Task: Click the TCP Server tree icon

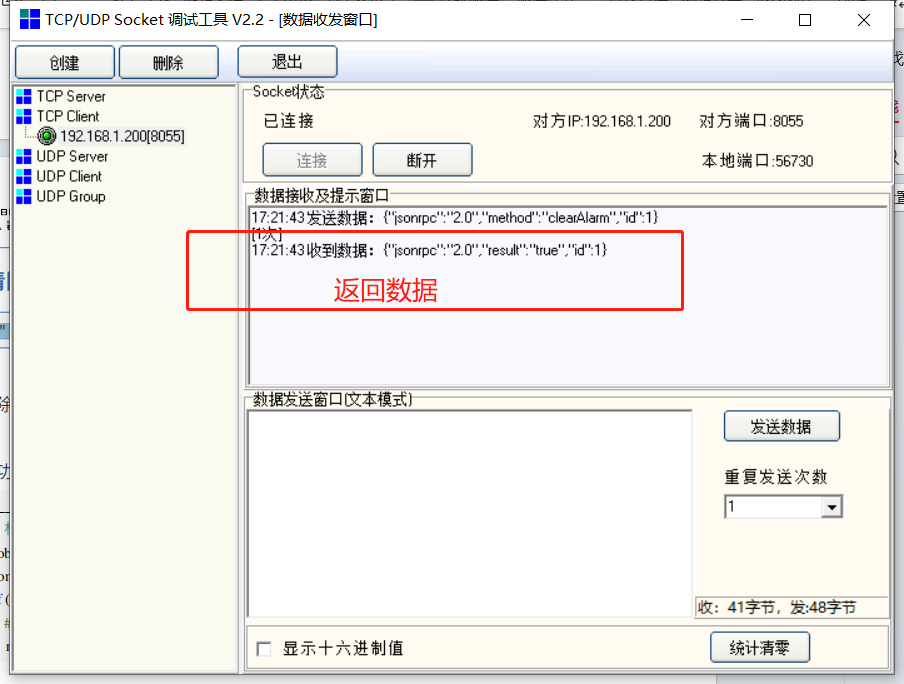Action: click(x=24, y=97)
